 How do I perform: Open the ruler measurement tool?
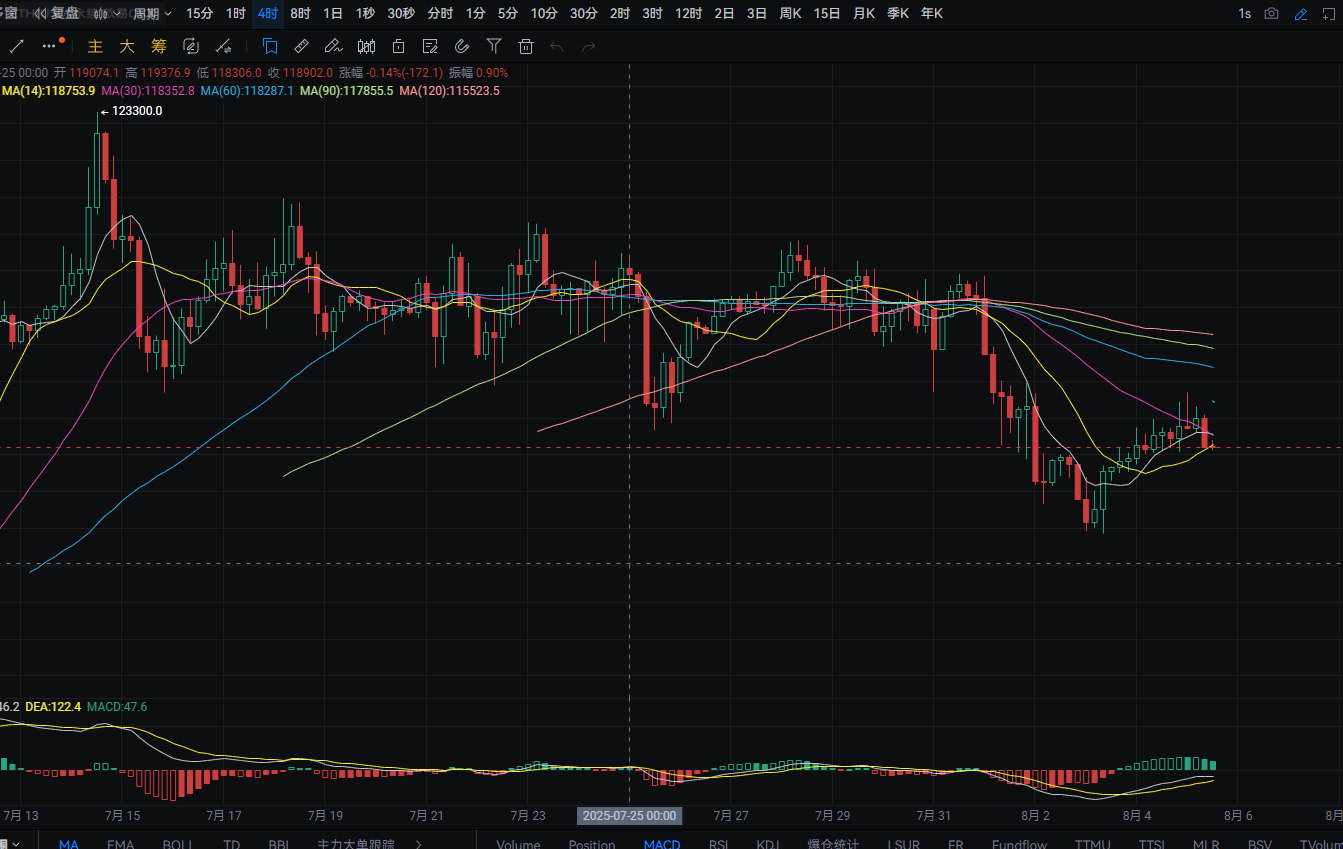[x=301, y=46]
